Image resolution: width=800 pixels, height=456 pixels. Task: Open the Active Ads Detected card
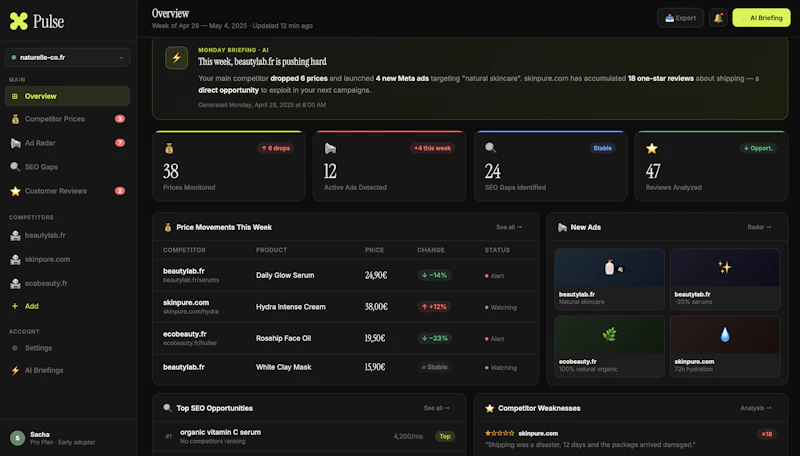tap(389, 166)
